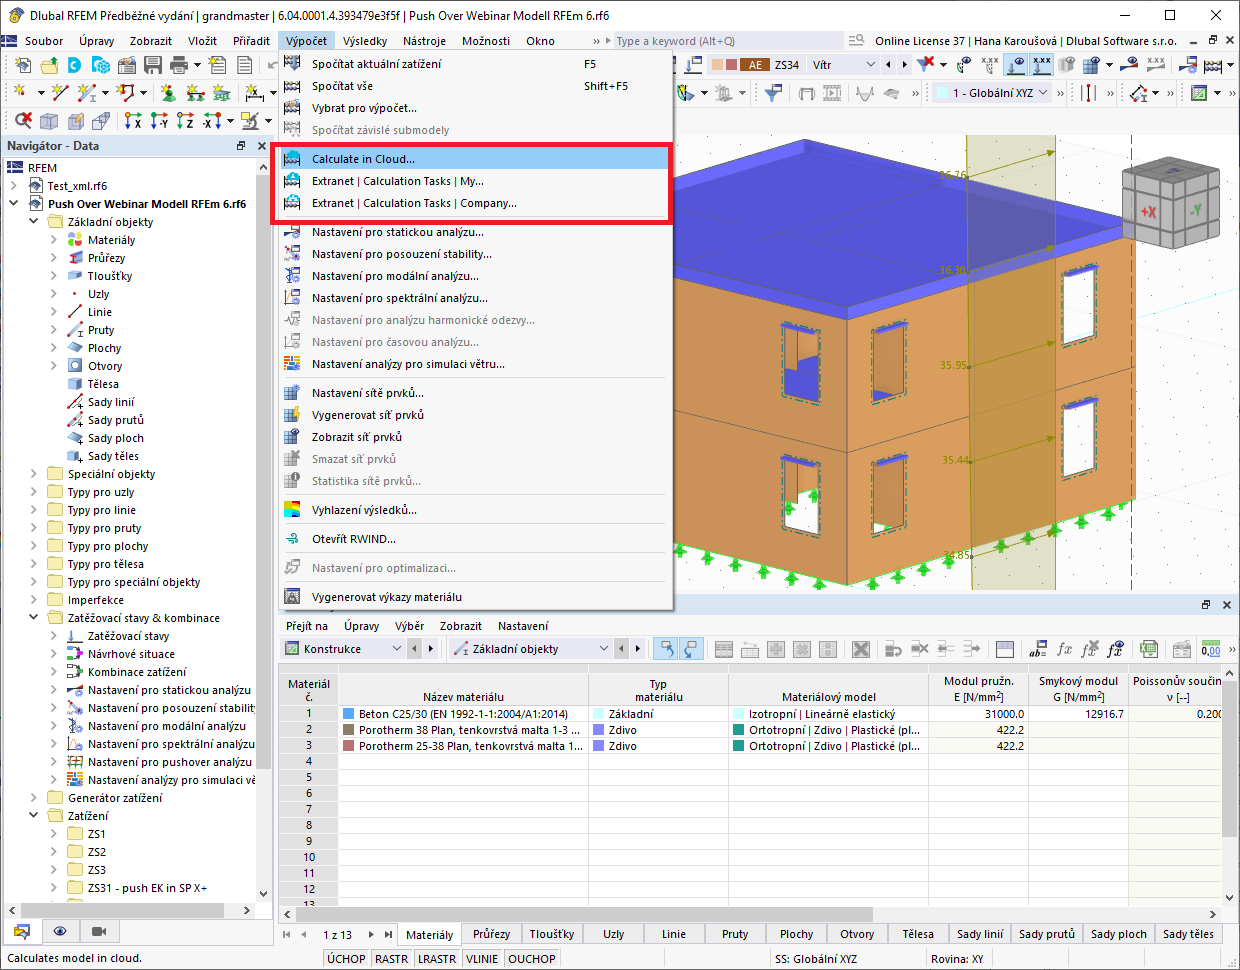Set view in X direction
Screen dimensions: 1240x970
coord(133,120)
